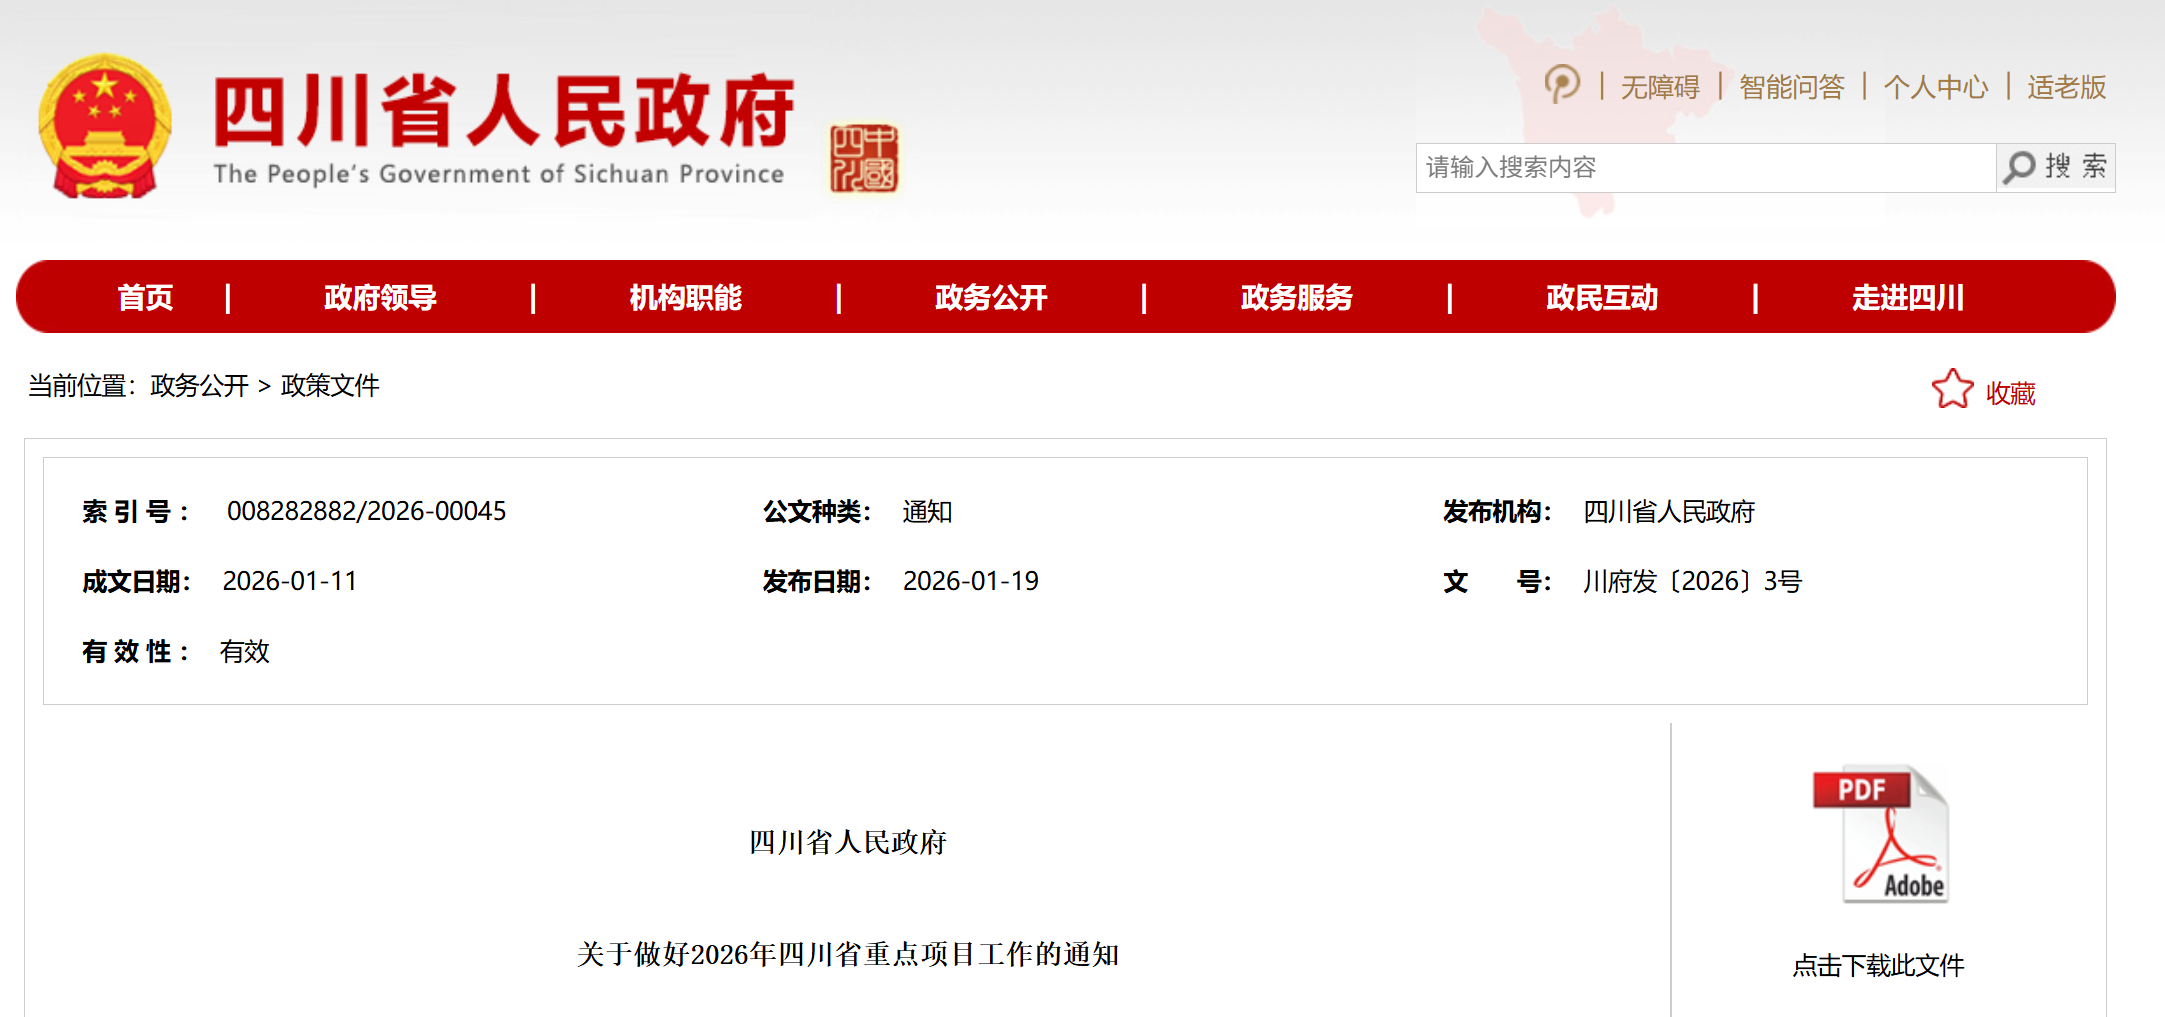Select 政民互动 in the navigation bar

tap(1601, 298)
